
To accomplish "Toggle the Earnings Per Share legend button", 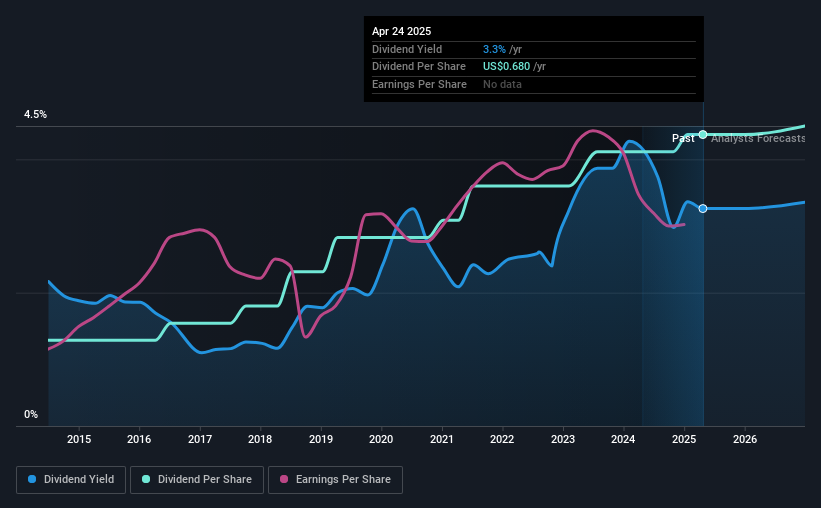I will tap(335, 480).
